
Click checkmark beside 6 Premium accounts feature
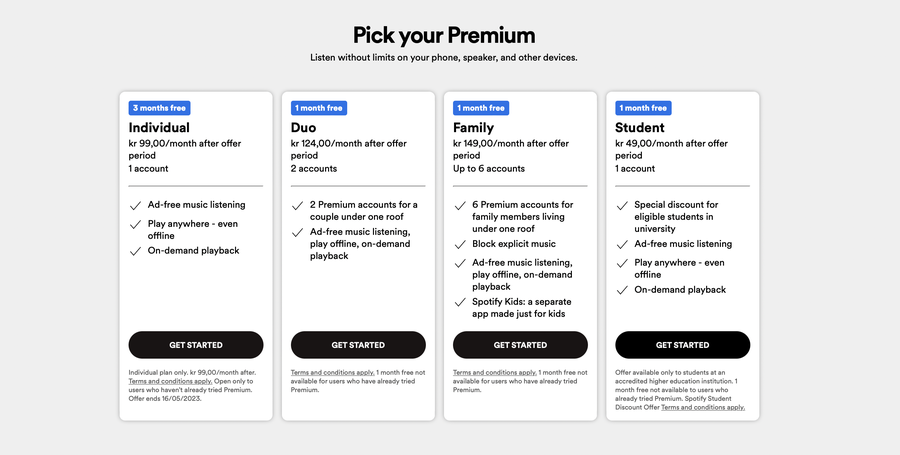[x=460, y=205]
